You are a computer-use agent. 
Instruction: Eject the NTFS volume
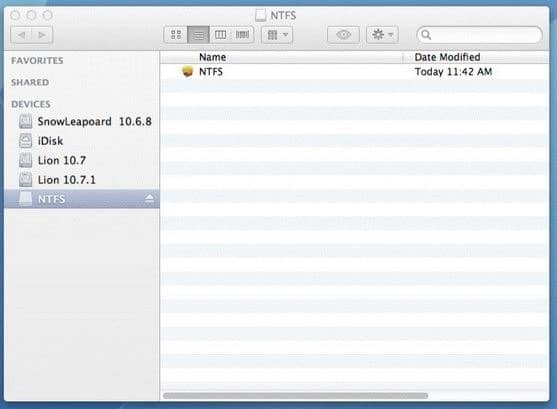point(149,198)
